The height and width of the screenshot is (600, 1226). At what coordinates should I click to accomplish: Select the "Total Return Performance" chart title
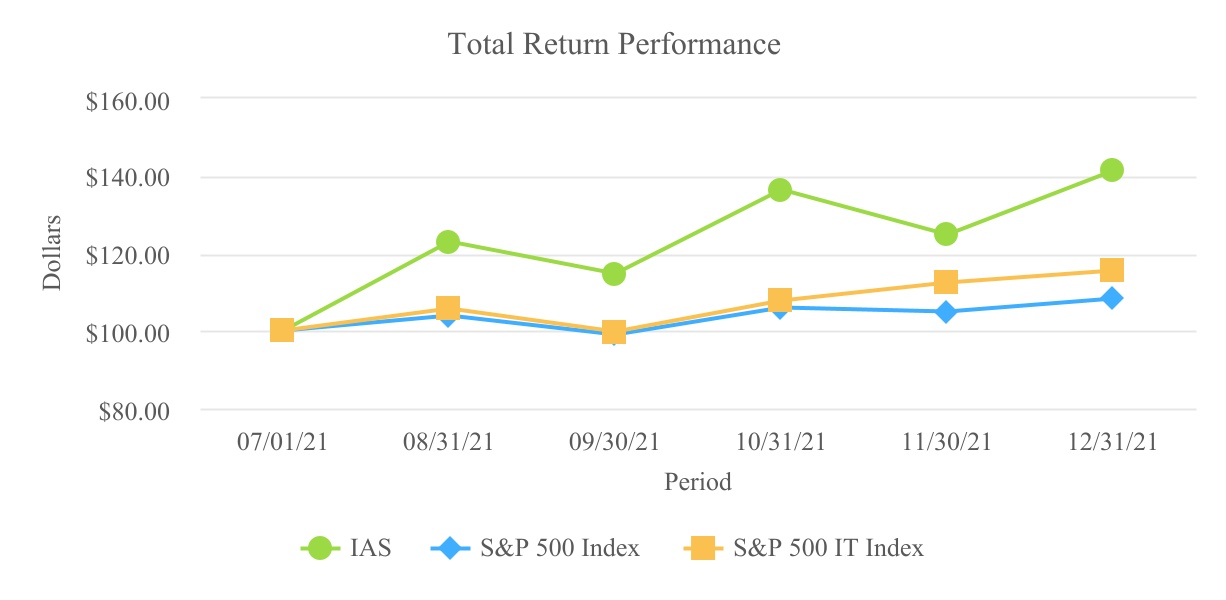click(614, 45)
